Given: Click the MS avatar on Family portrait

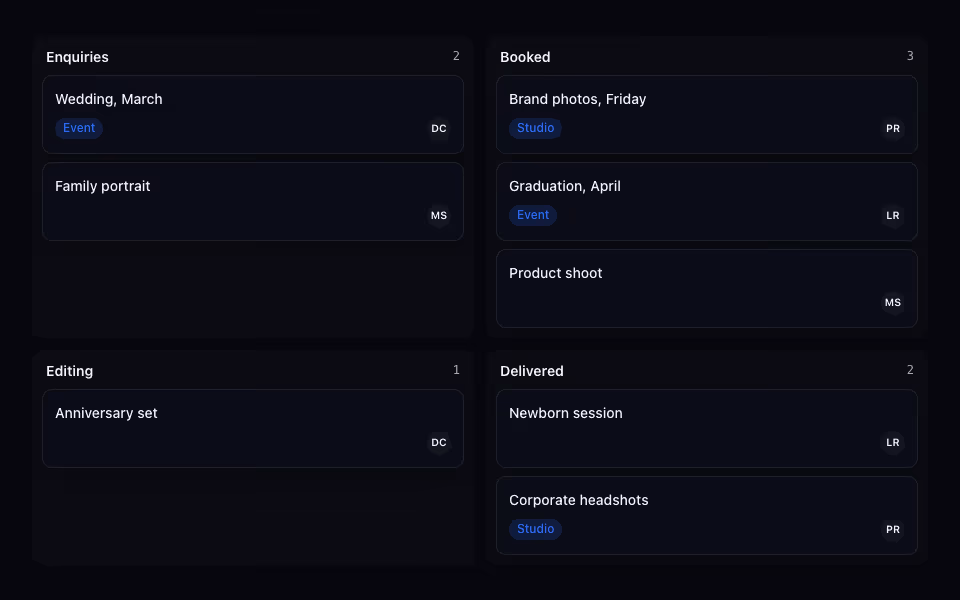Looking at the screenshot, I should pos(439,216).
